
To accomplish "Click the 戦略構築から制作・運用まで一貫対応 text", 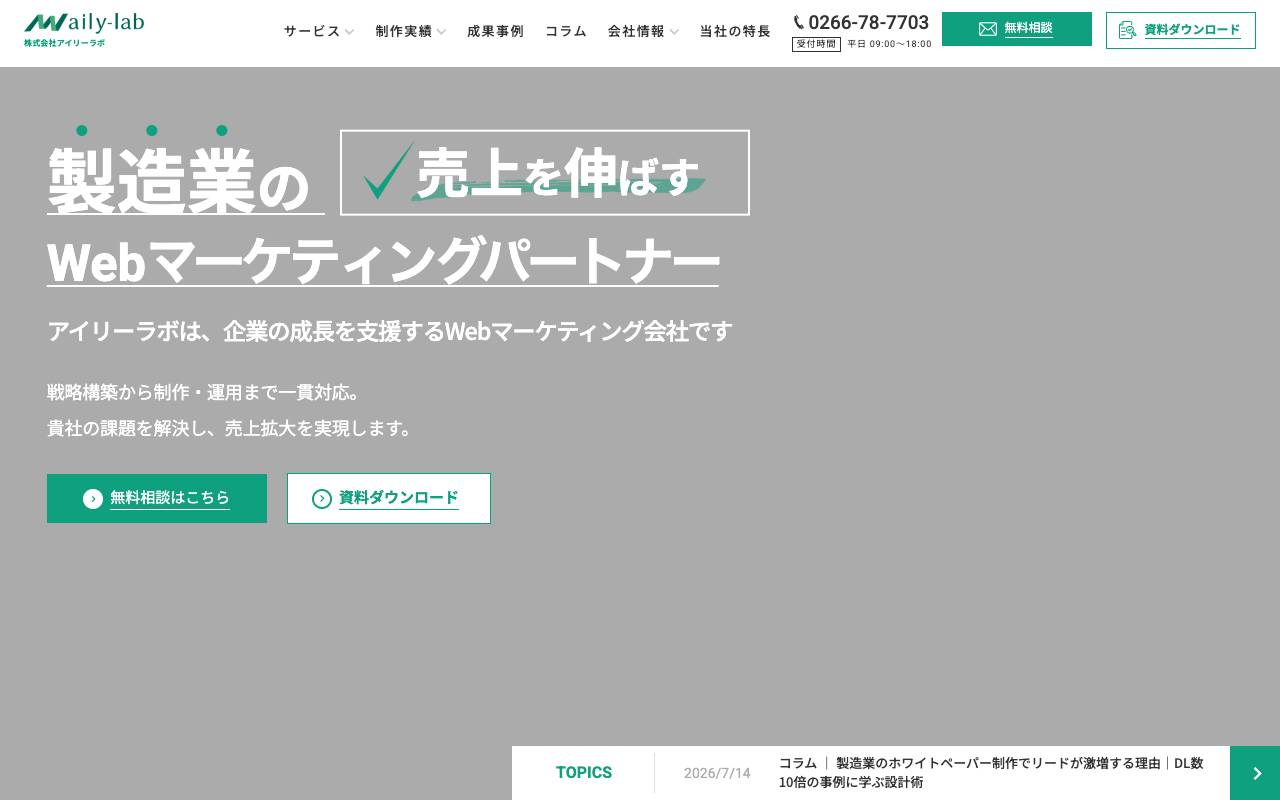I will tap(204, 392).
